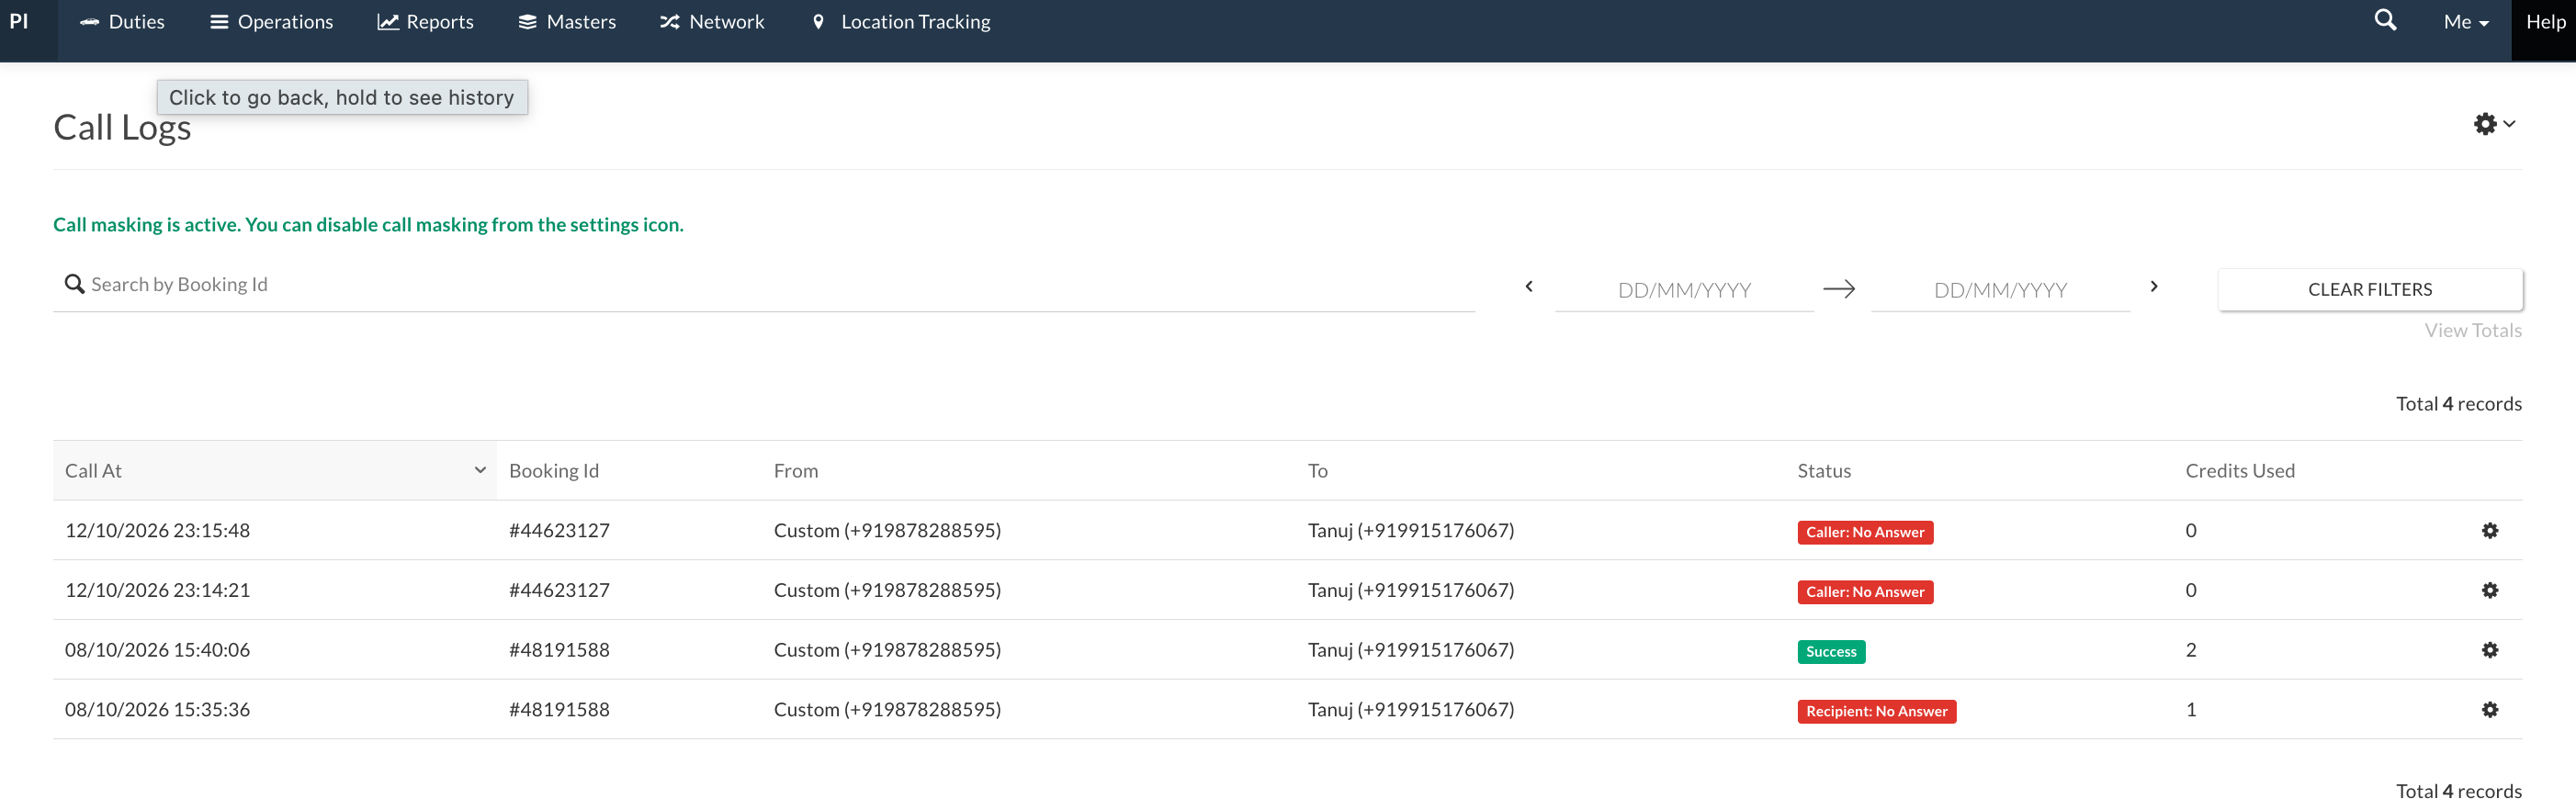Click Caller: No Answer badge for 23:15:48 call
Viewport: 2576px width, 810px height.
(x=1865, y=533)
